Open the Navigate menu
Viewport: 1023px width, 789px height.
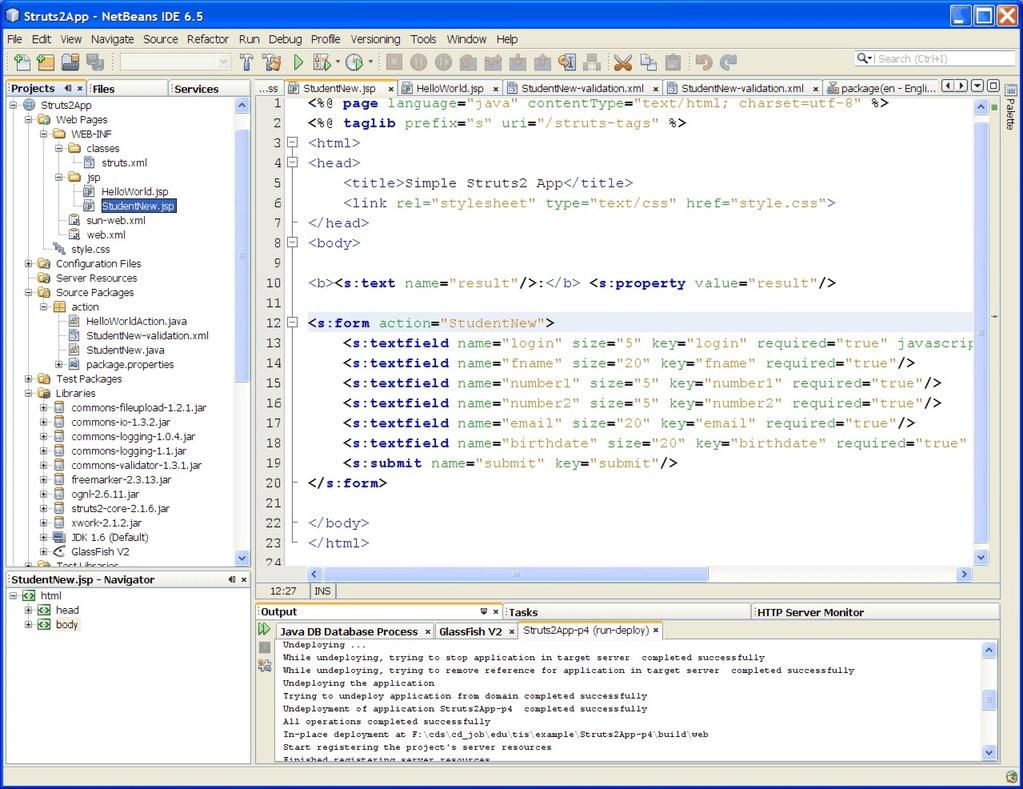(112, 39)
